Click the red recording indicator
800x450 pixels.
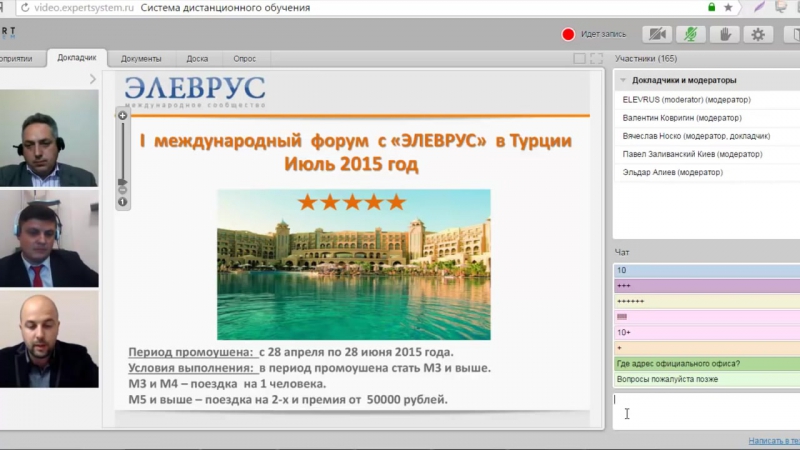pyautogui.click(x=568, y=34)
